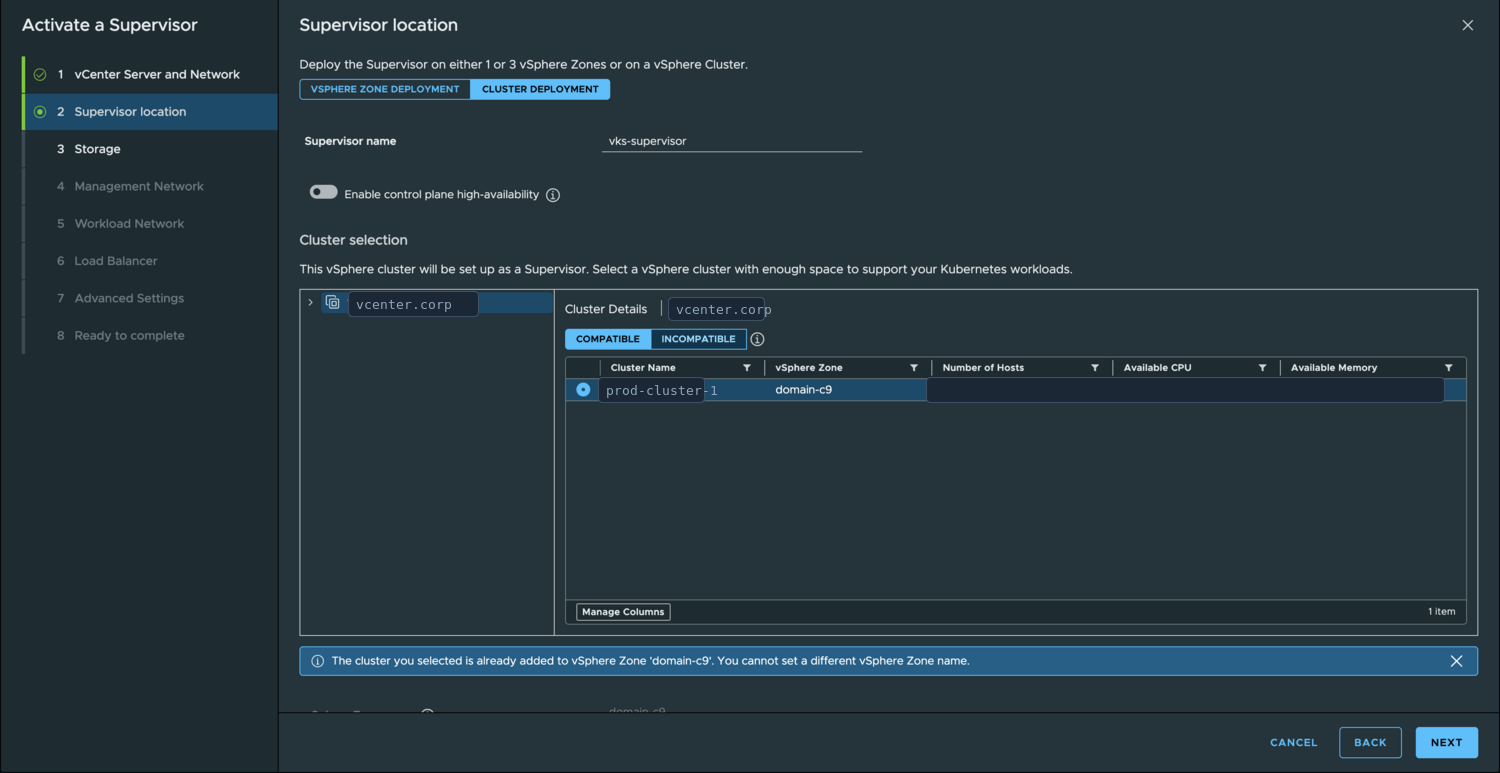Sort by the Available Memory header

tap(1334, 368)
